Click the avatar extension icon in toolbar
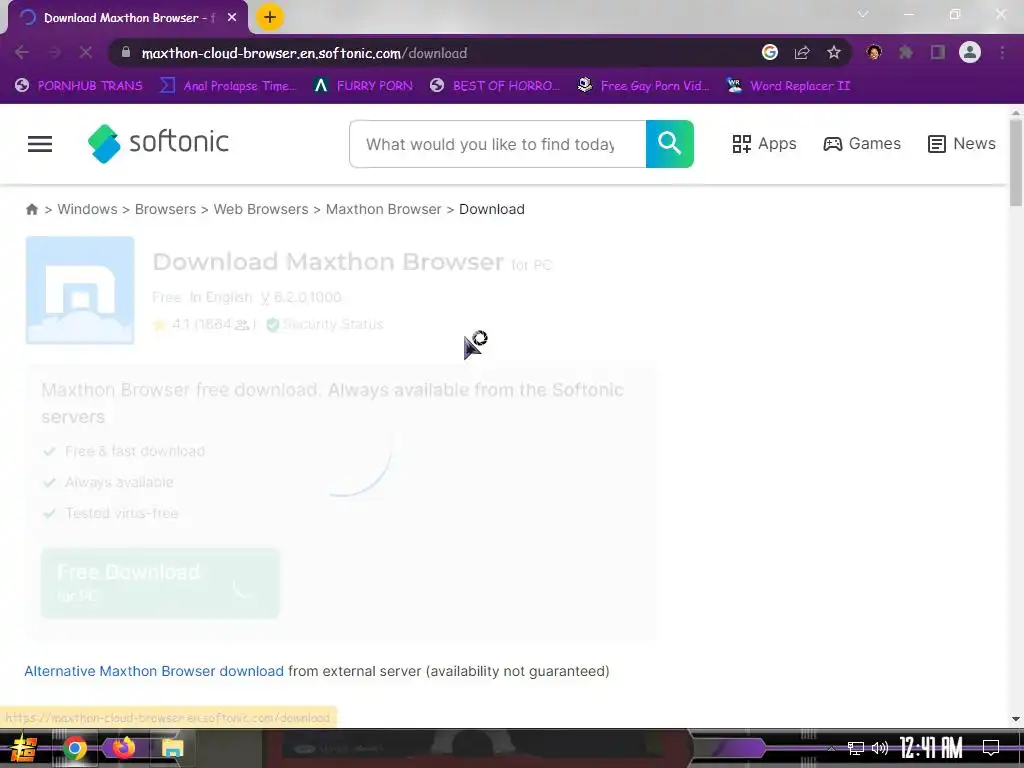 pyautogui.click(x=874, y=52)
